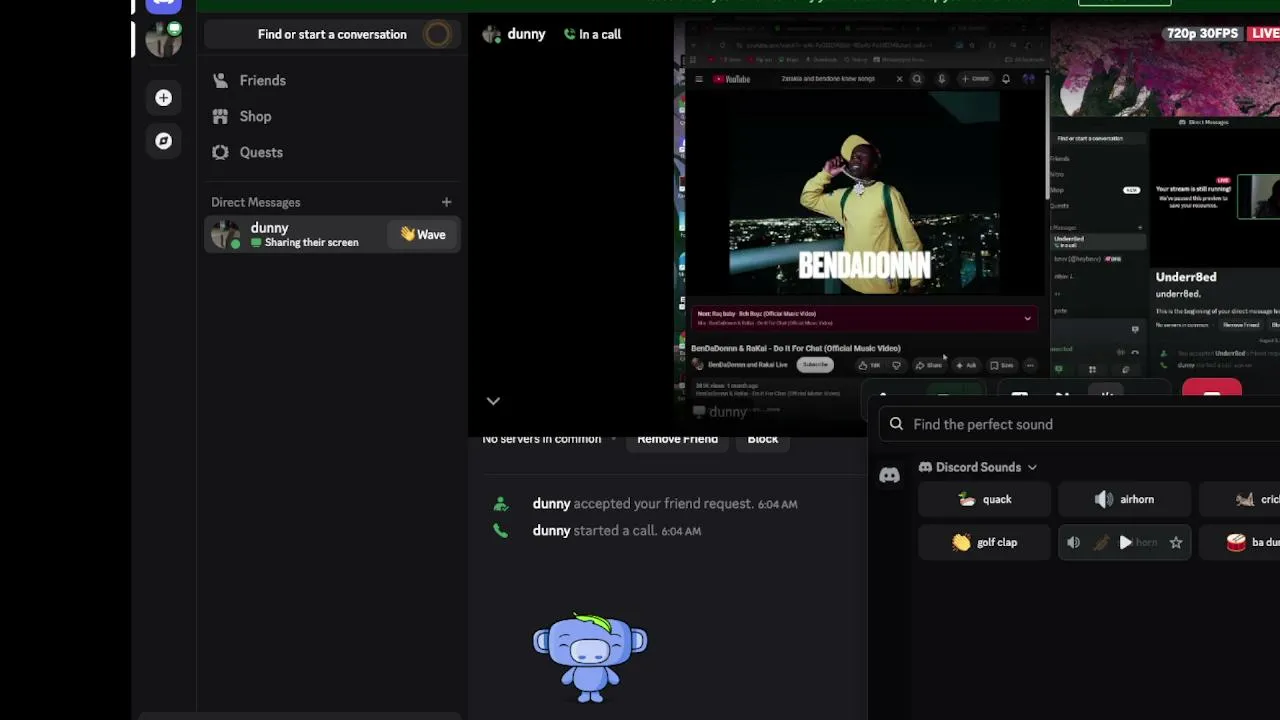Click Save under the YouTube video
This screenshot has height=720, width=1280.
pyautogui.click(x=1001, y=365)
